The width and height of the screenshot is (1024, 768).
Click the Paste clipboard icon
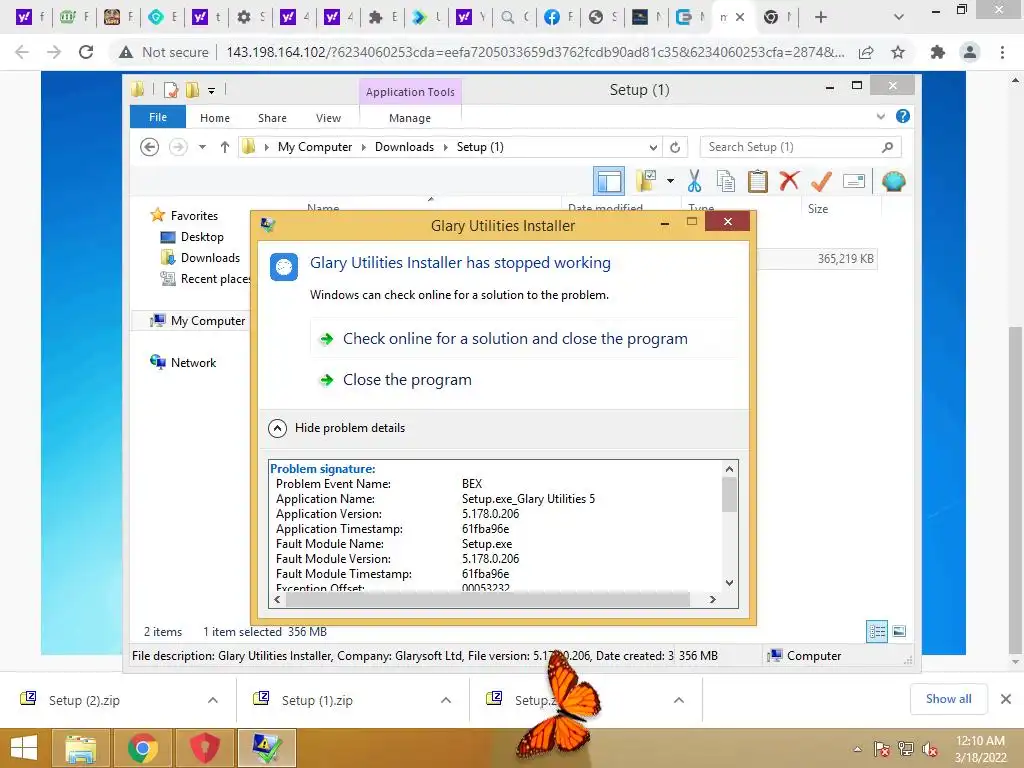tap(758, 181)
